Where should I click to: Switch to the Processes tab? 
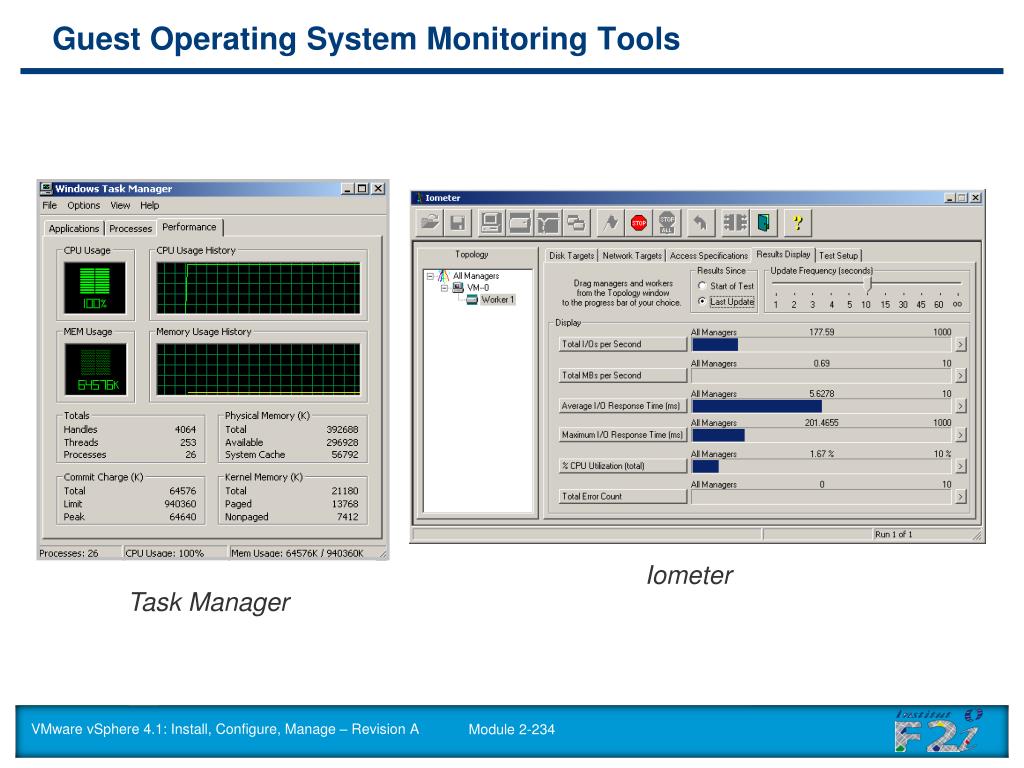[131, 229]
